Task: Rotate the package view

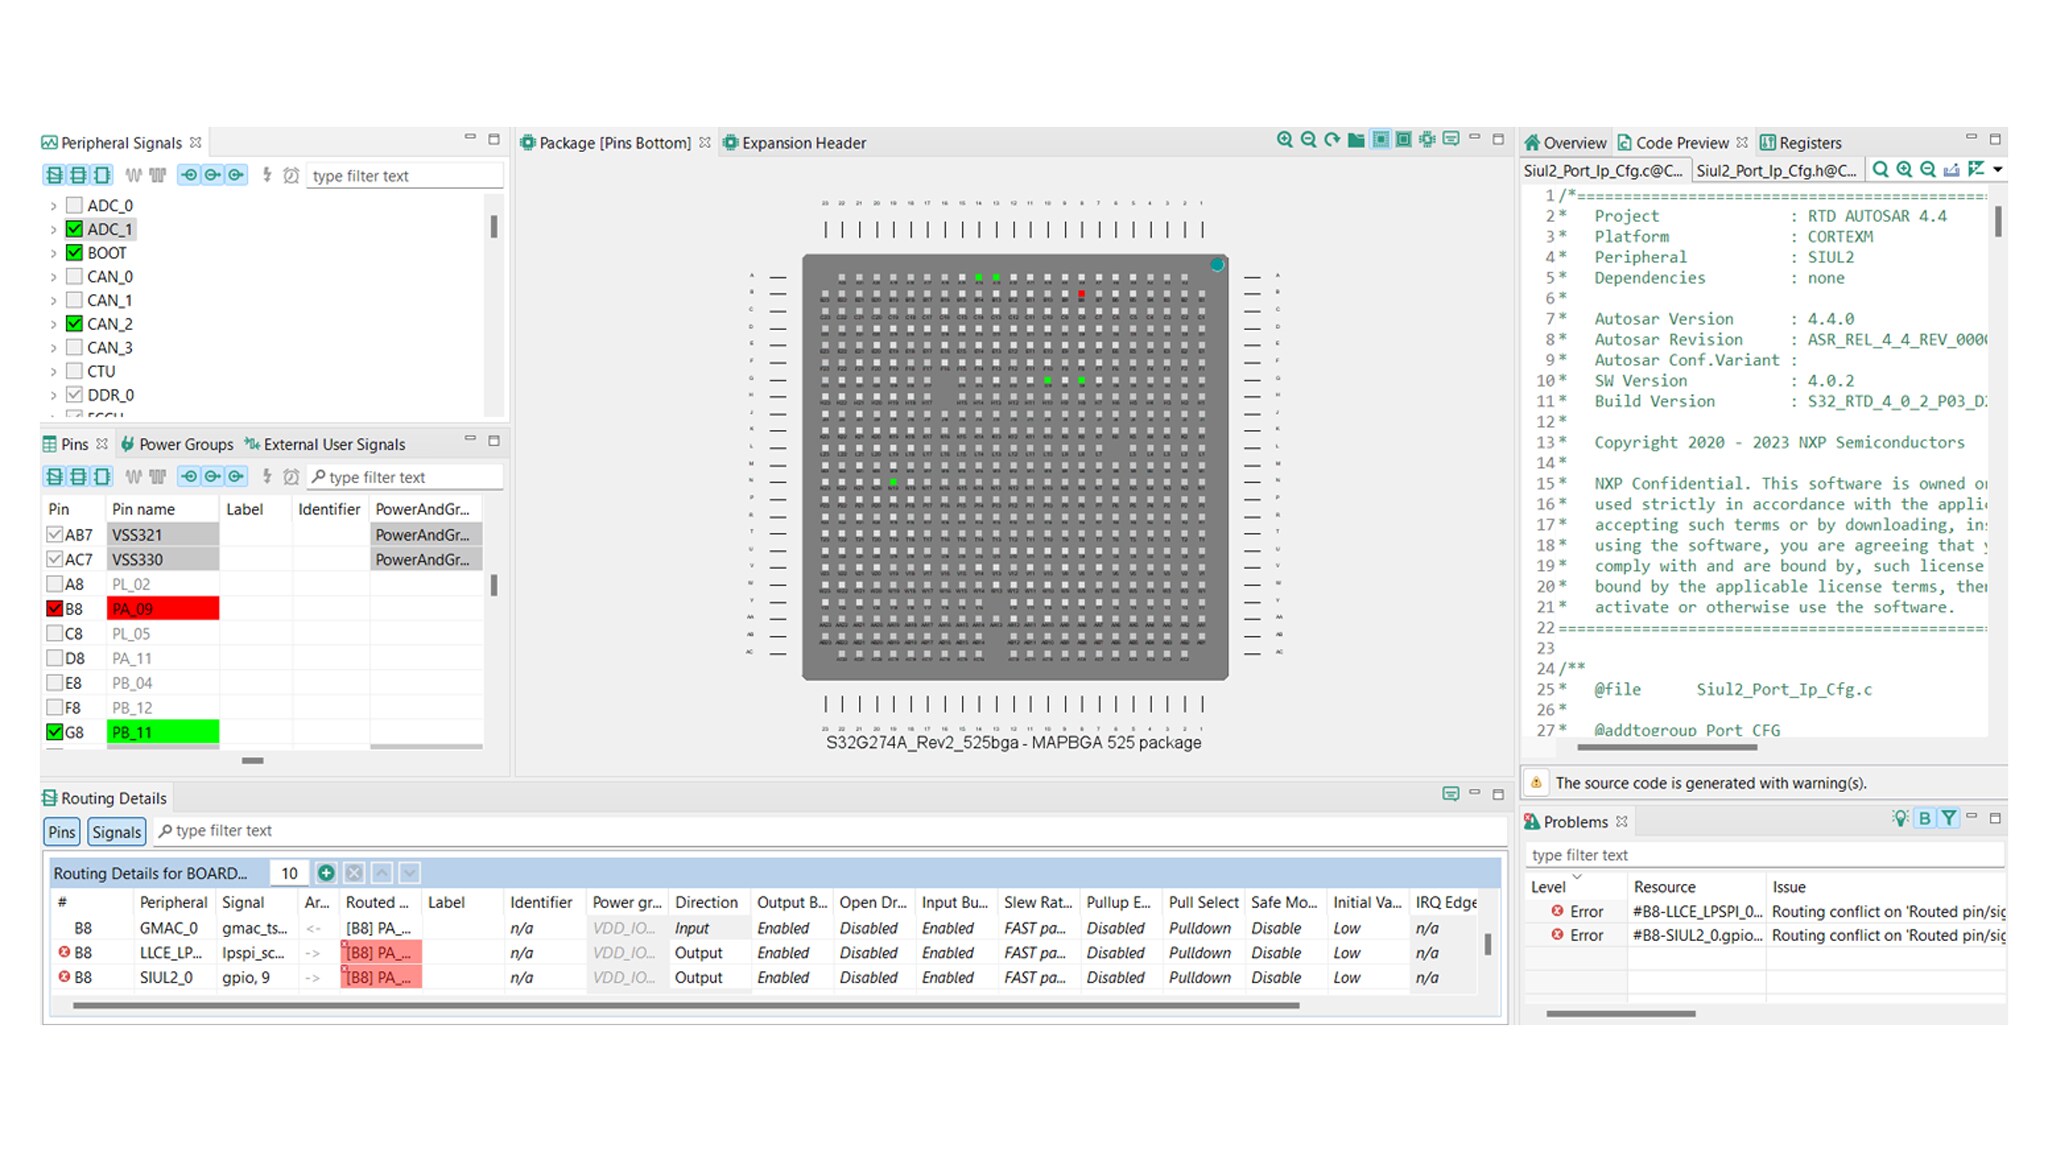Action: coord(1332,140)
